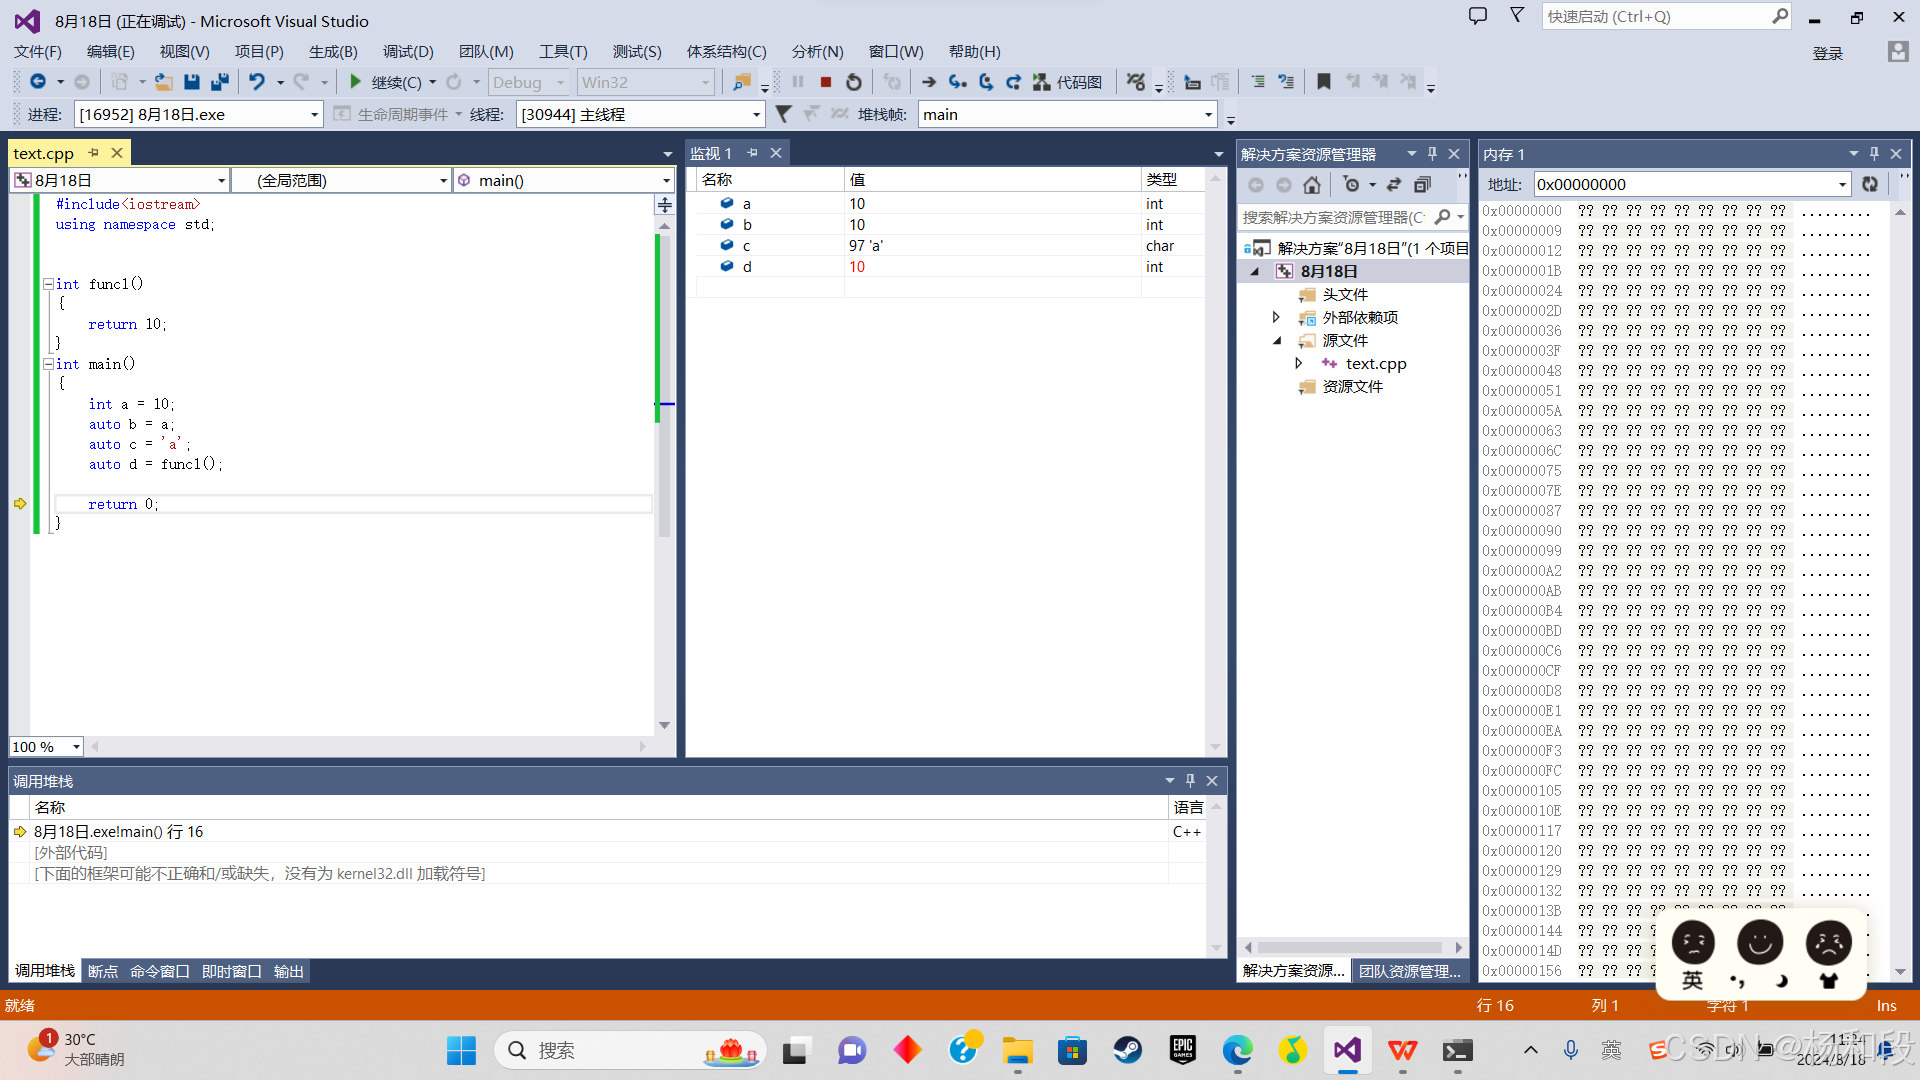The height and width of the screenshot is (1080, 1920).
Task: Switch to the 输出 tab
Action: pos(289,971)
